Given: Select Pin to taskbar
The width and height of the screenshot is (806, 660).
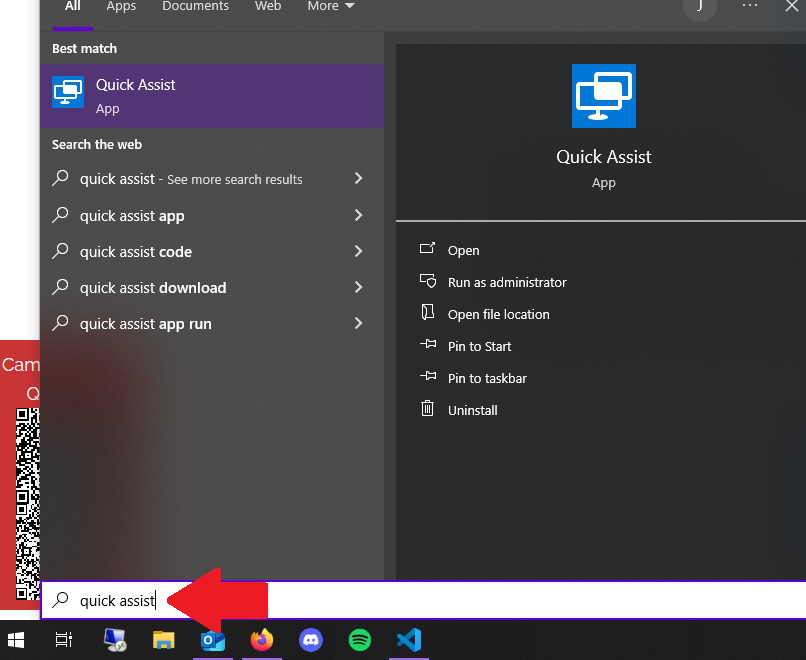Looking at the screenshot, I should [486, 378].
